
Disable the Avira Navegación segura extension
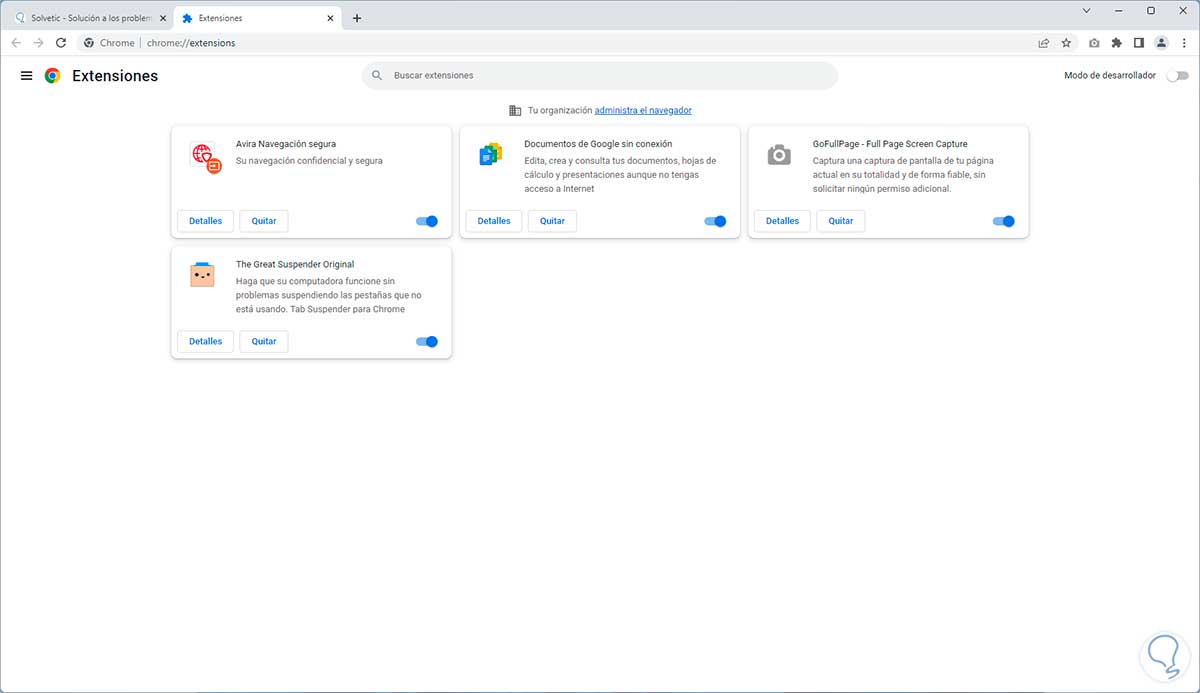[x=427, y=221]
